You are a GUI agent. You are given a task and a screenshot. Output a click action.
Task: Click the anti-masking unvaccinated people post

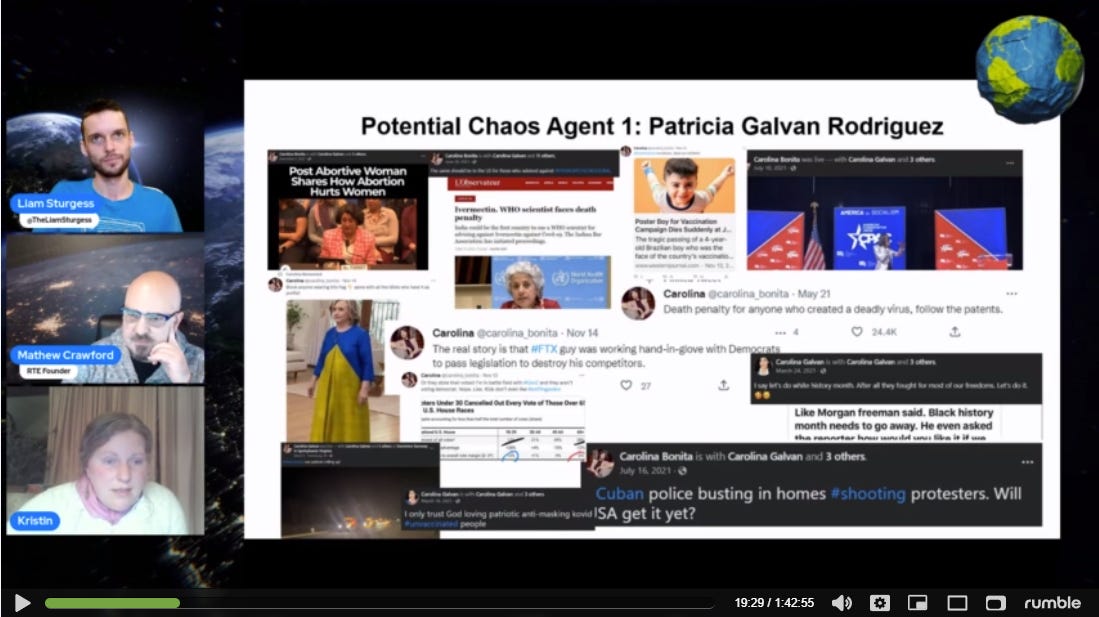(x=498, y=508)
